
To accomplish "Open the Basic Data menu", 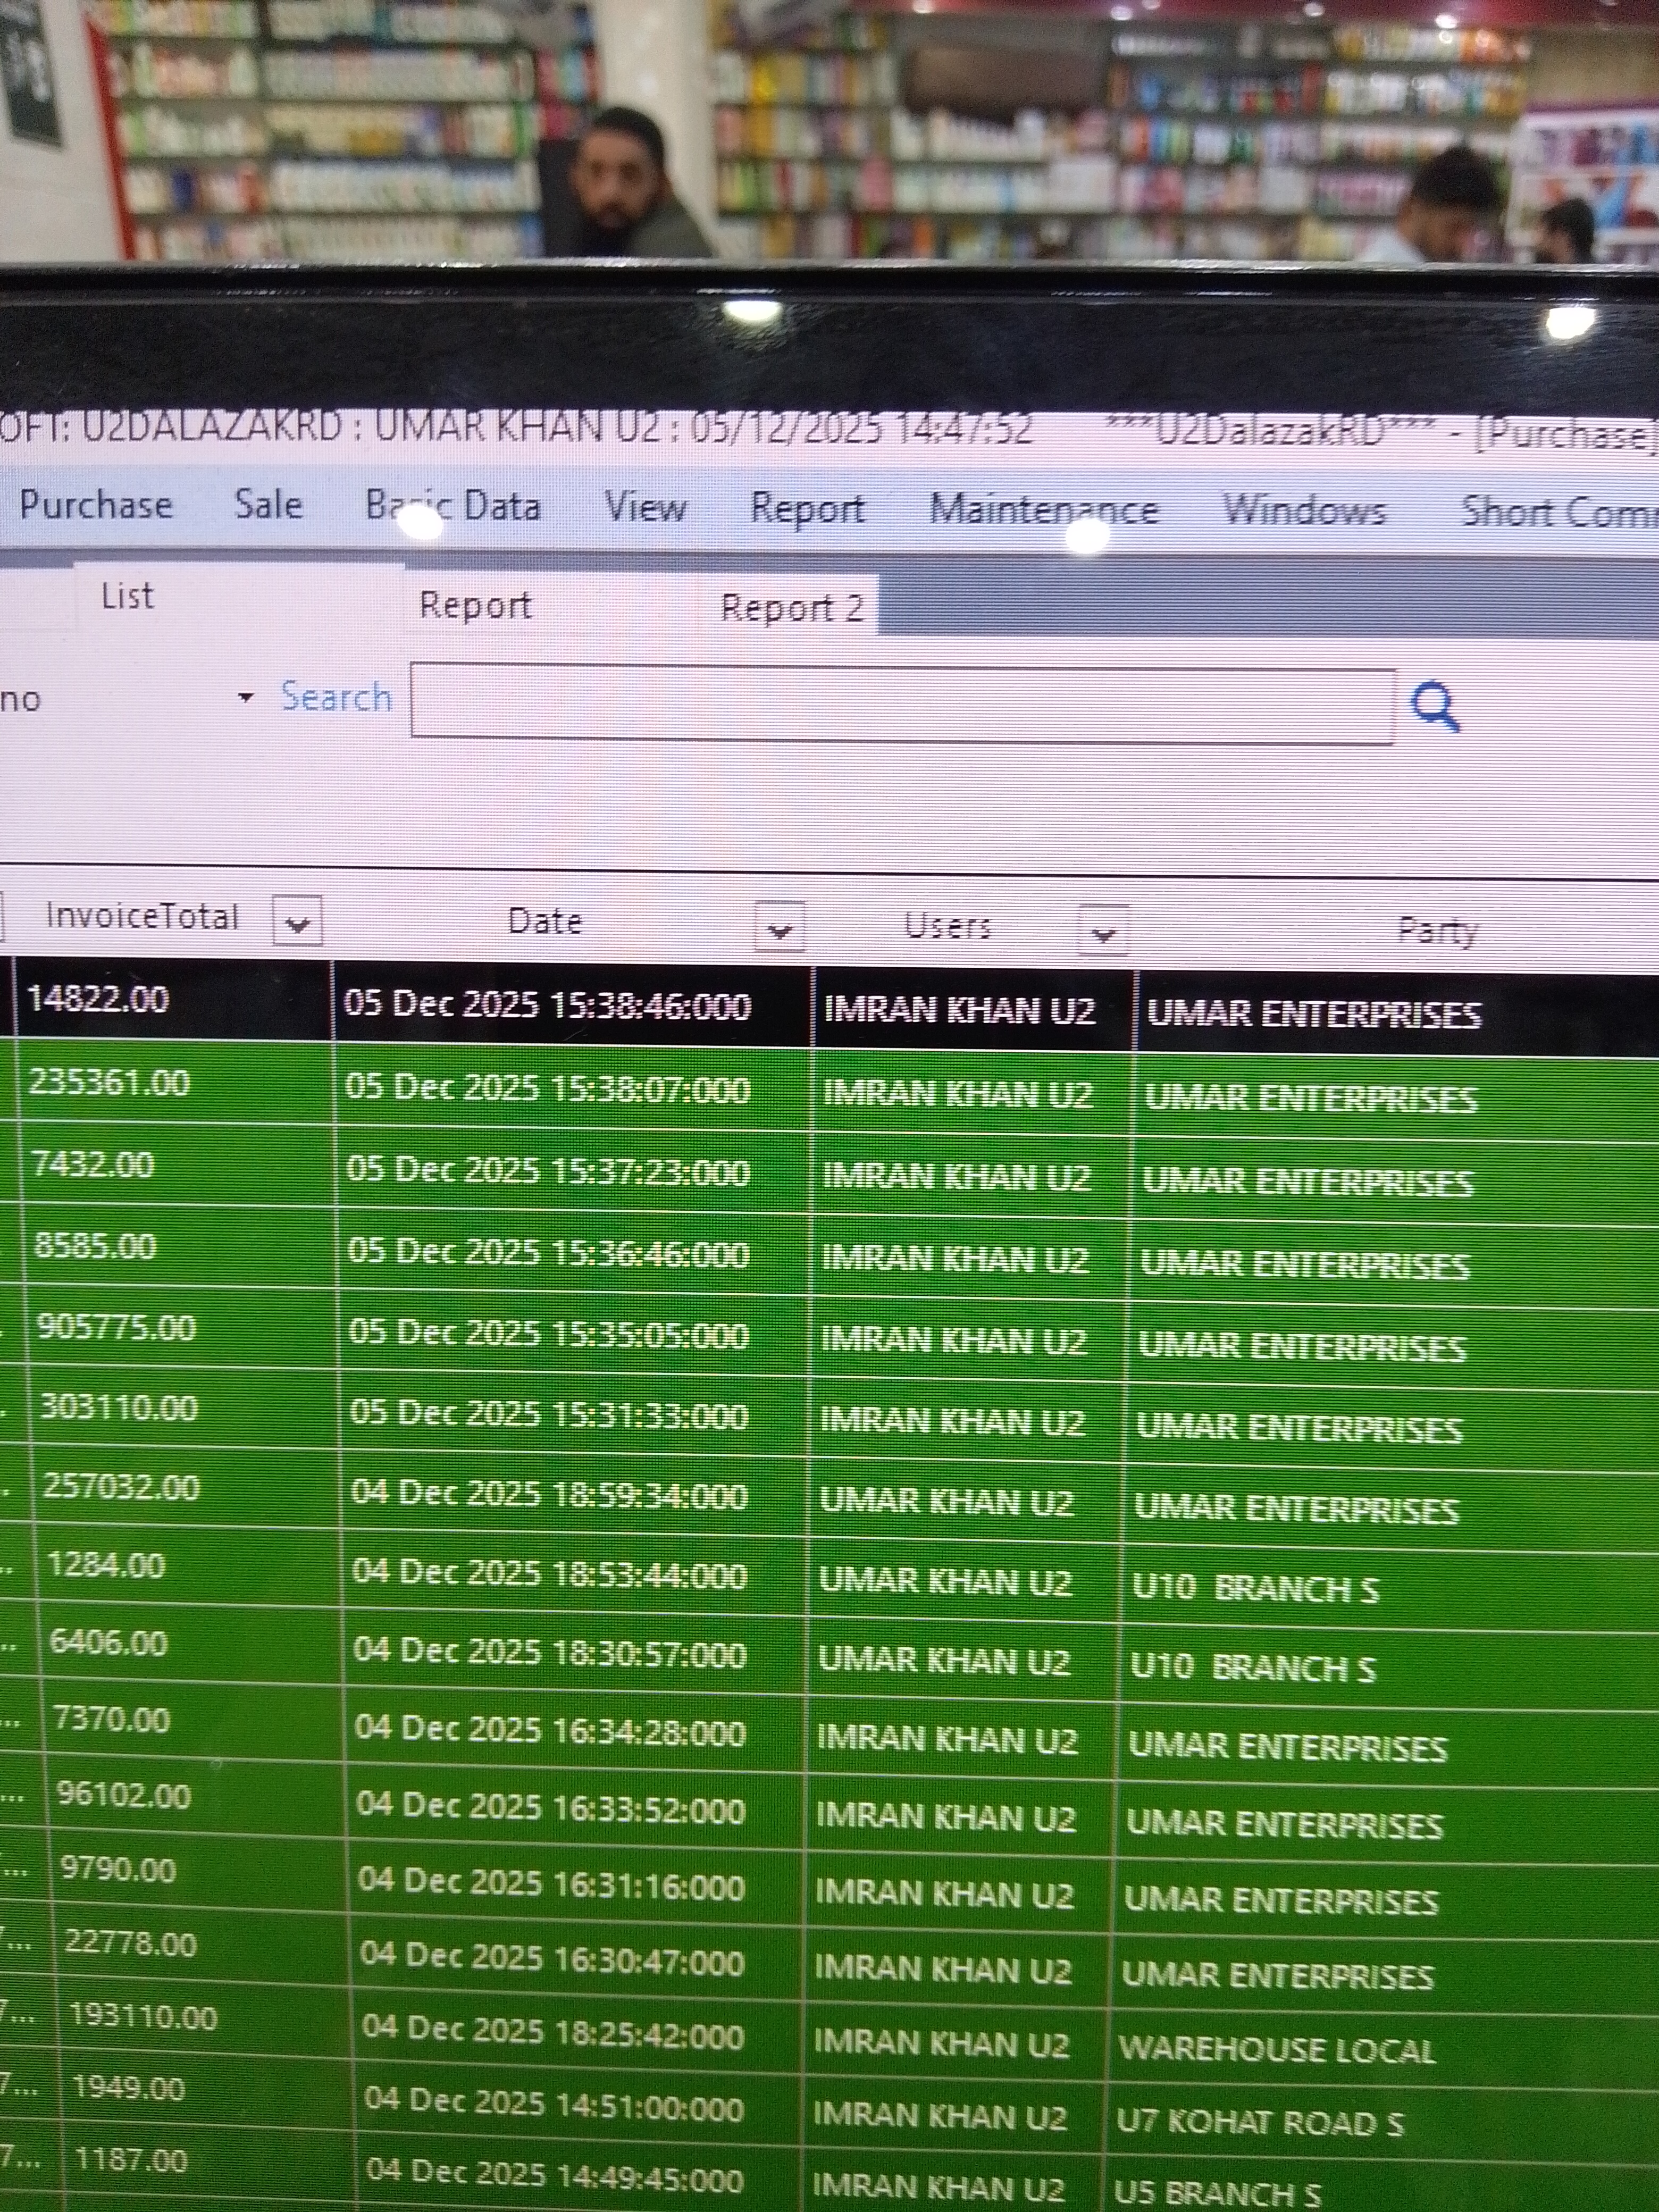I will pos(453,505).
